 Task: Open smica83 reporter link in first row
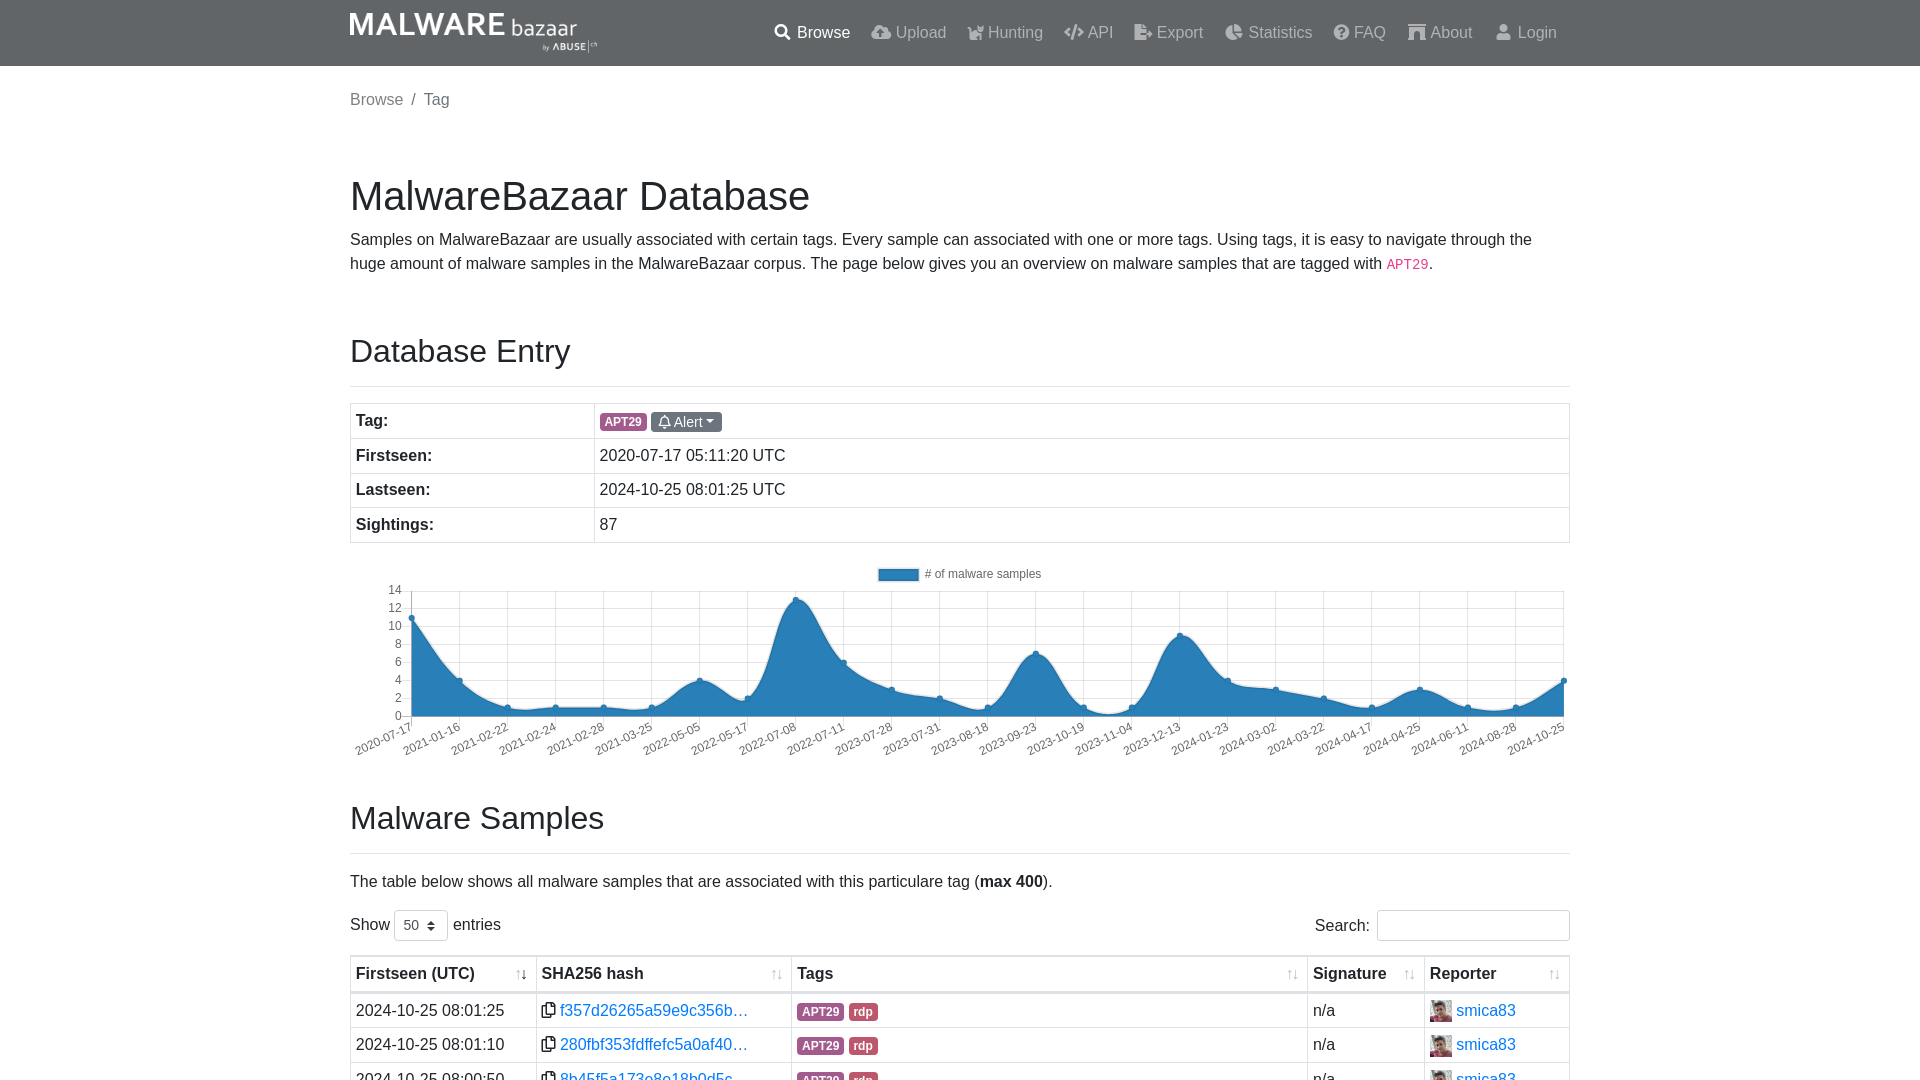coord(1485,1010)
